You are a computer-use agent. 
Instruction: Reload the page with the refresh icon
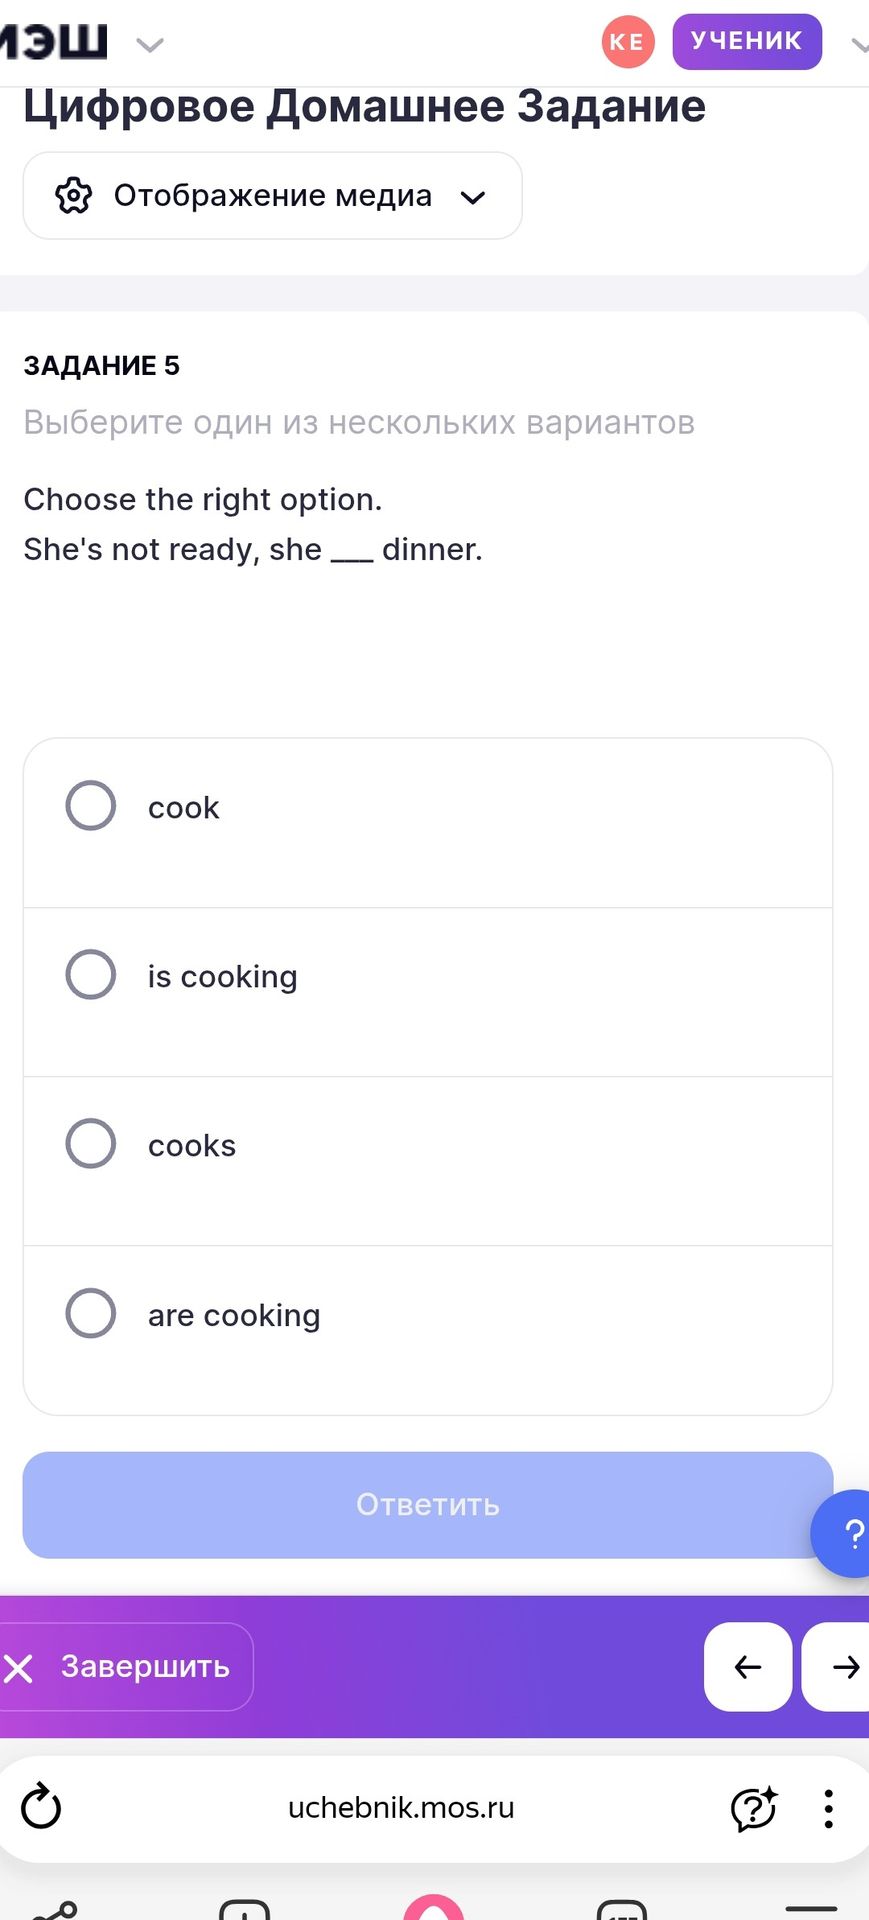(x=42, y=1807)
